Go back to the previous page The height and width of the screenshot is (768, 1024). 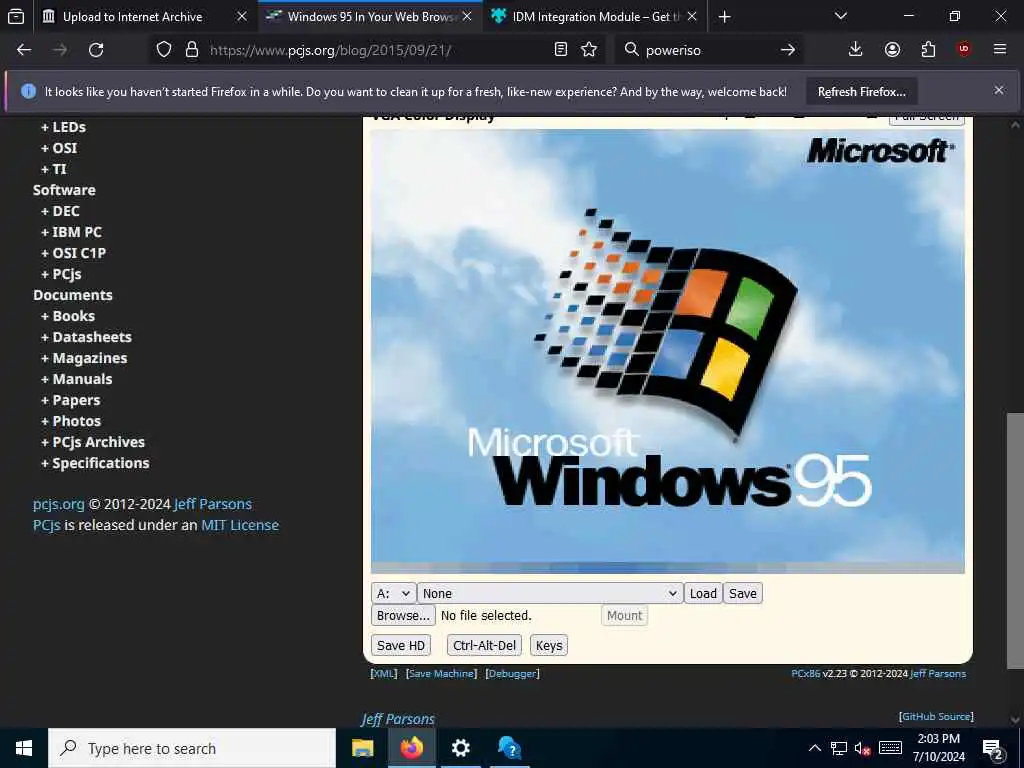pos(24,50)
